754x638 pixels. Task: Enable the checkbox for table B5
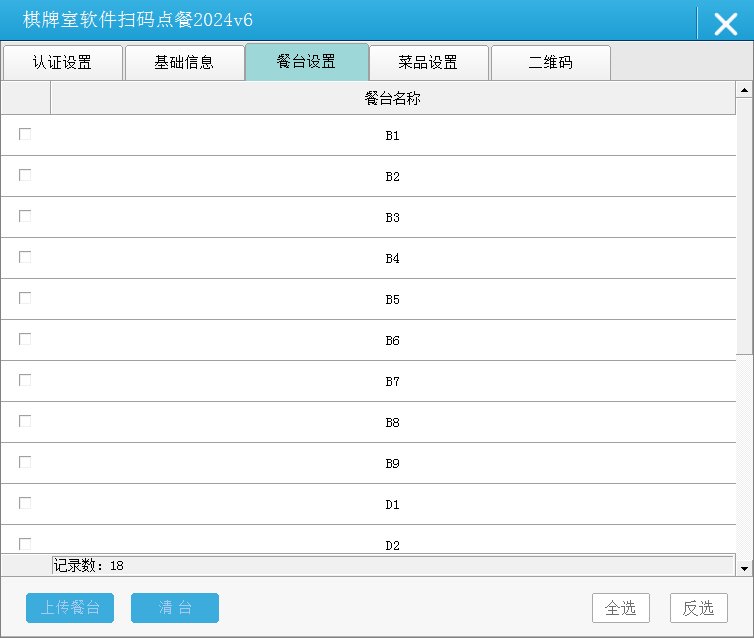pyautogui.click(x=25, y=299)
